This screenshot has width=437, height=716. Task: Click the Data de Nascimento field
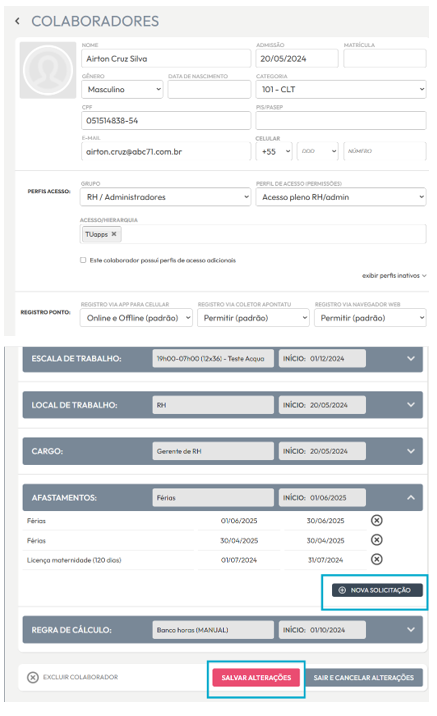[x=209, y=90]
